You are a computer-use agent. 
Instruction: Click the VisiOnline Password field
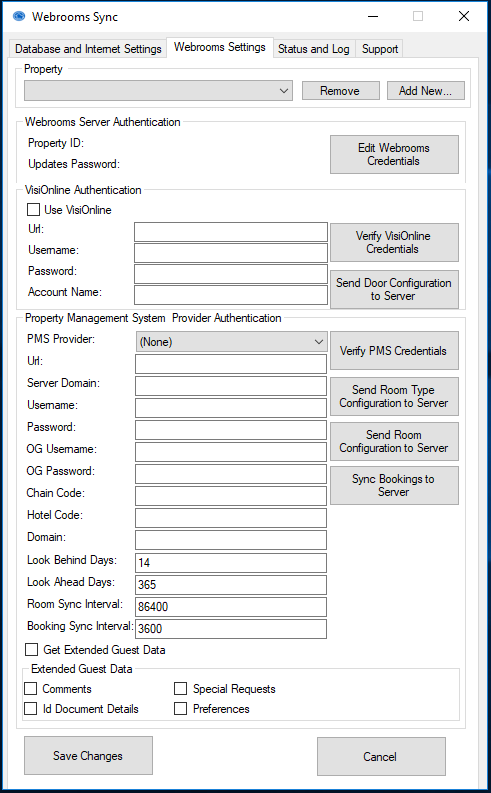(231, 274)
